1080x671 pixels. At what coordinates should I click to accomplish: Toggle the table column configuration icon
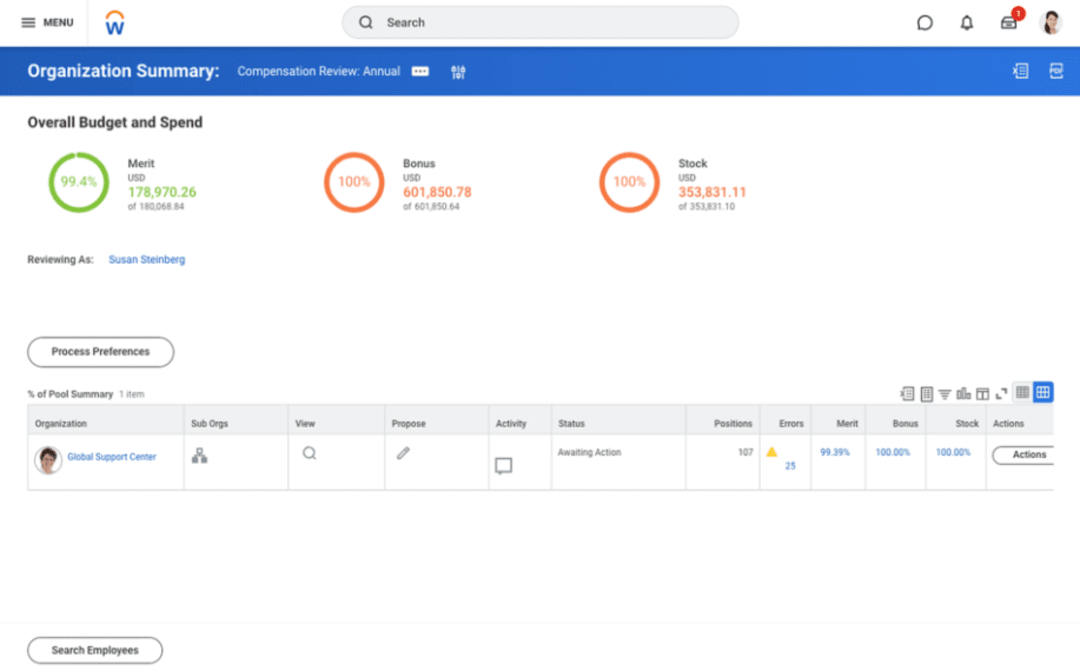982,393
